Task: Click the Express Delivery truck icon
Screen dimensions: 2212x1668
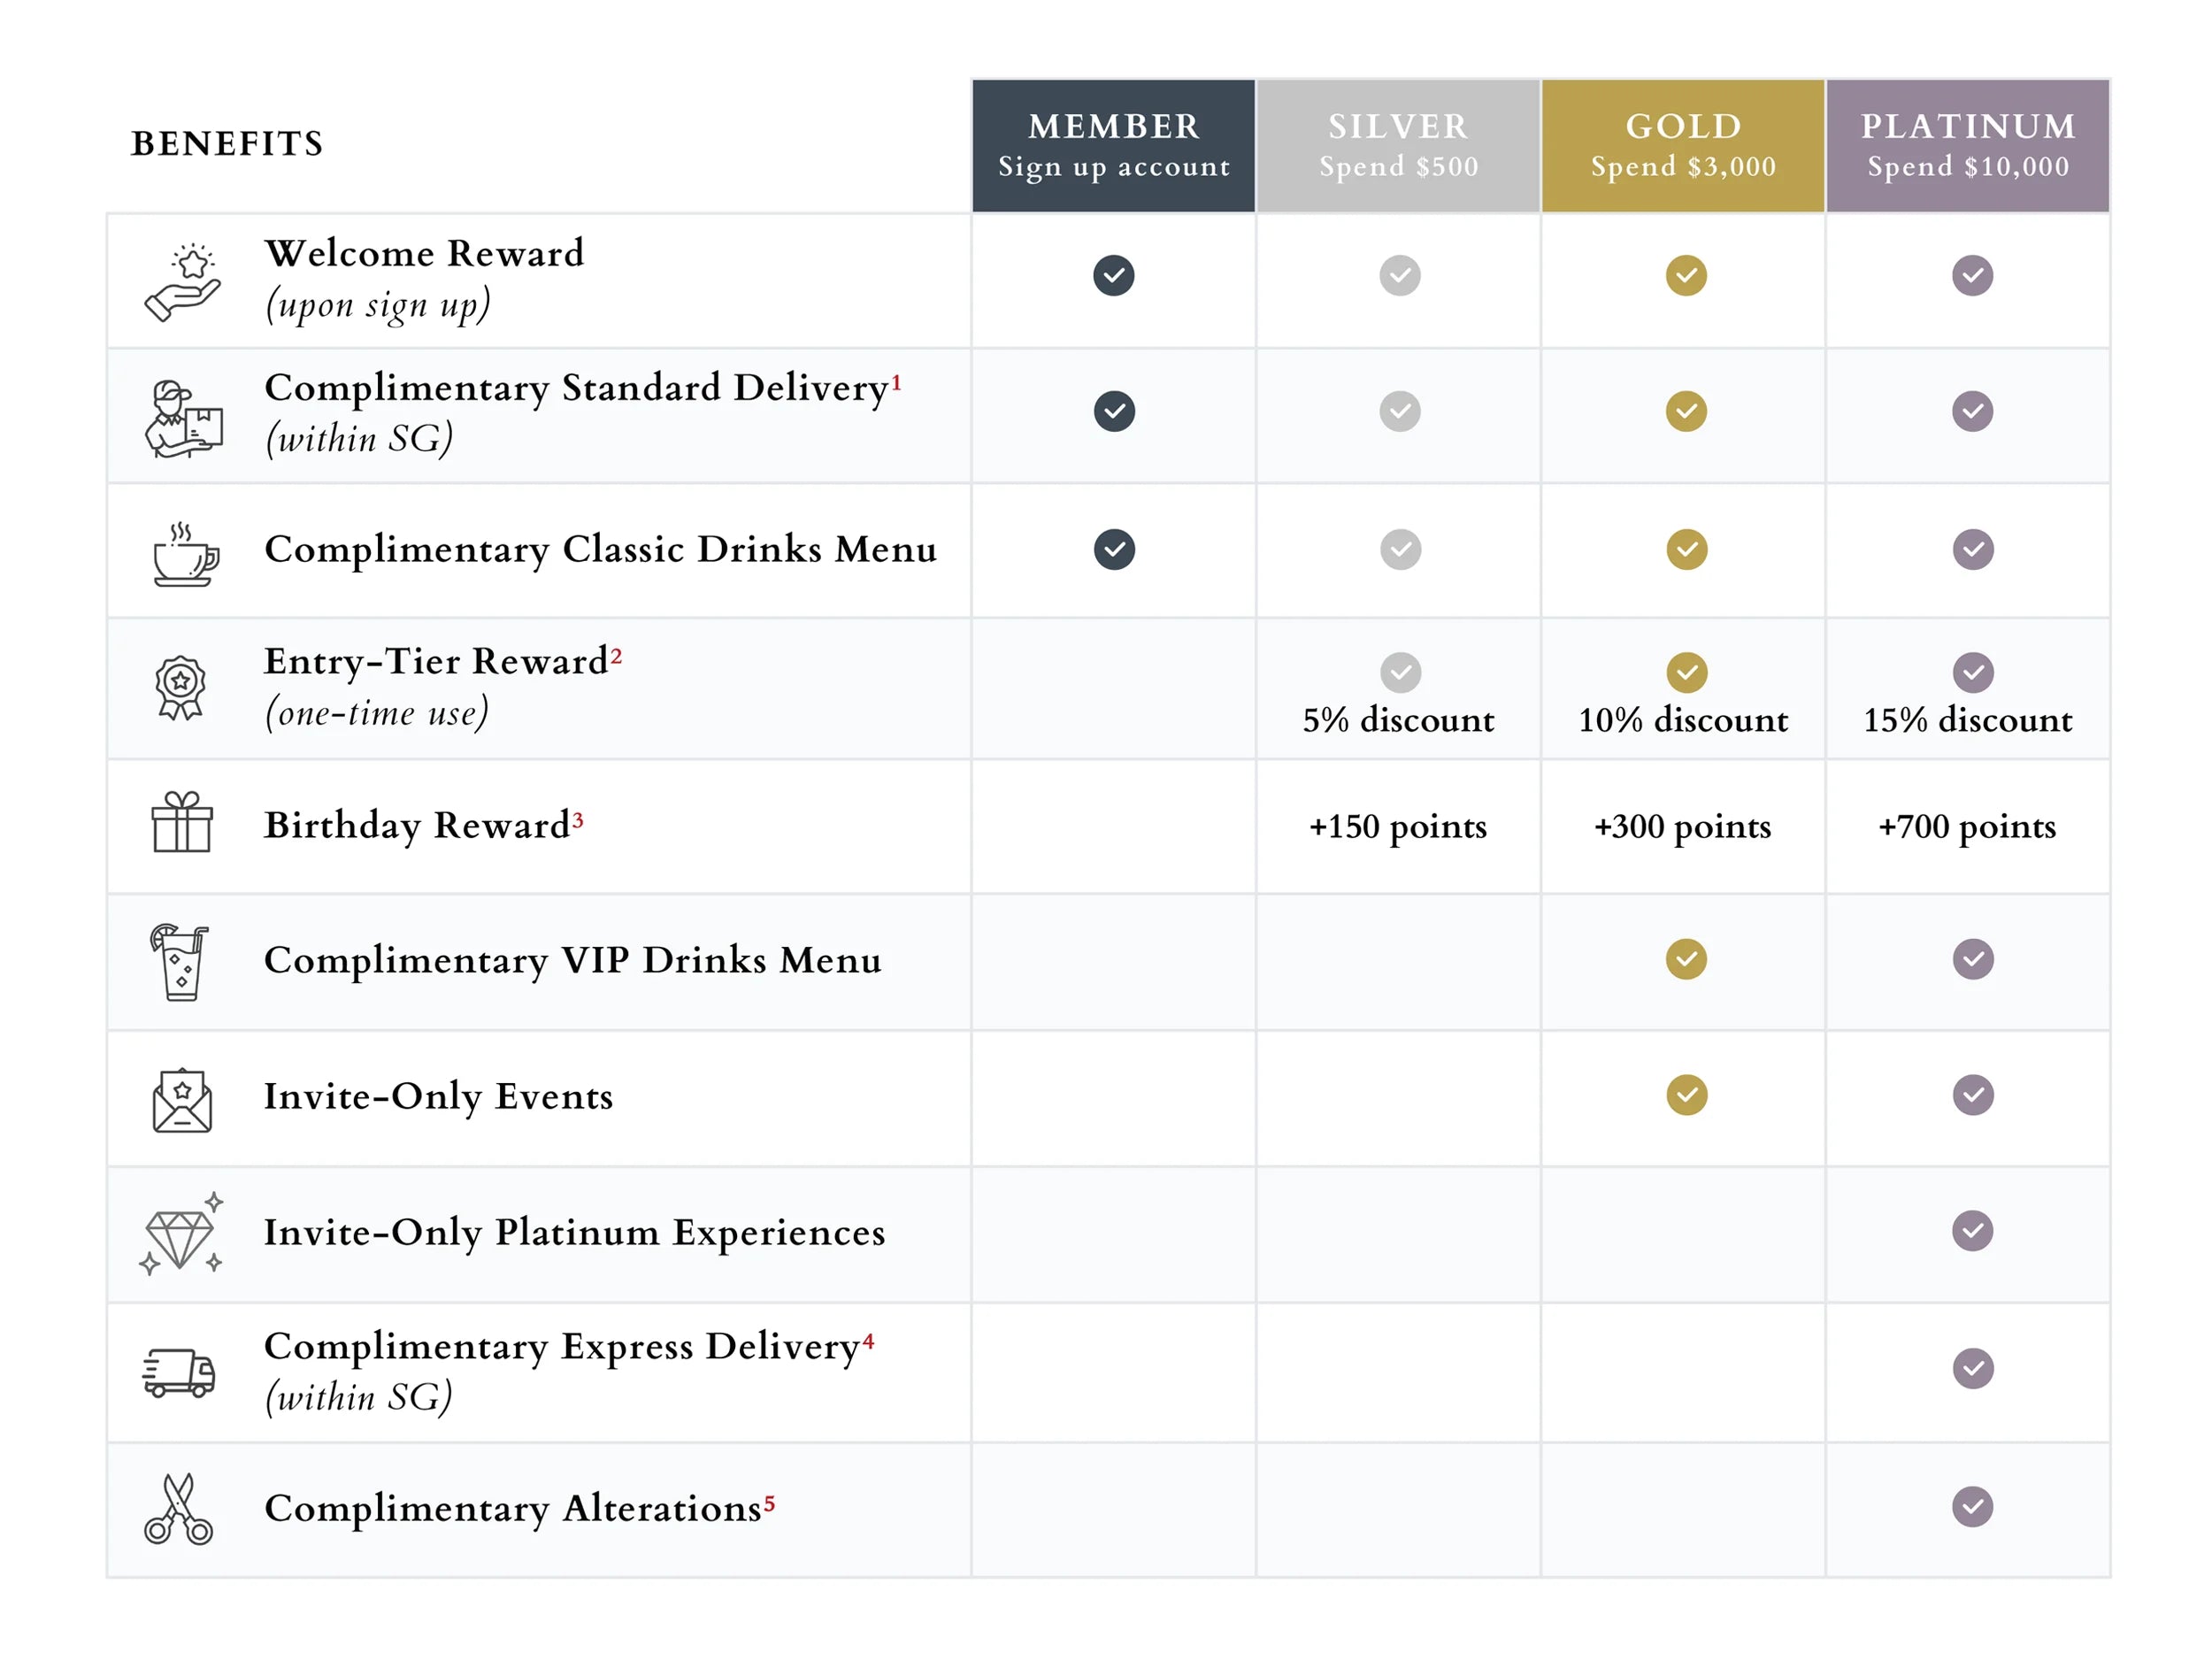Action: tap(179, 1373)
